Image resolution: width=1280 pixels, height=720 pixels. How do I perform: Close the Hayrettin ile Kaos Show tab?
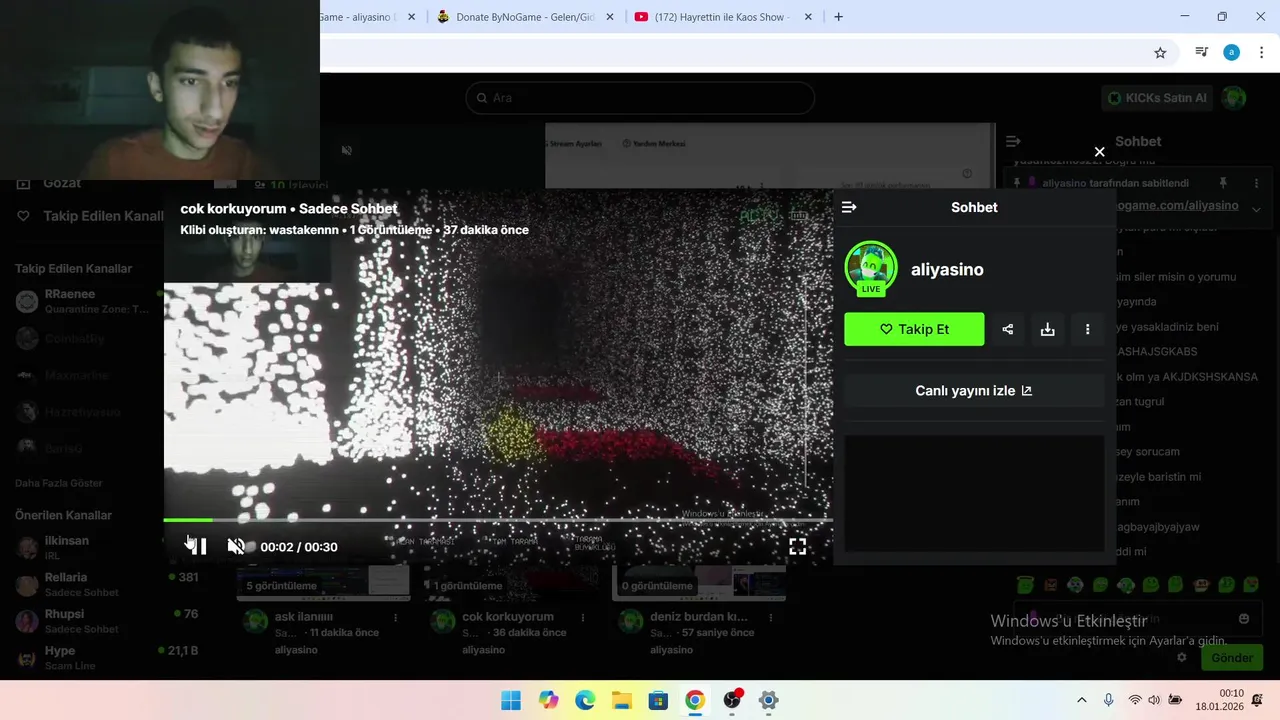pos(808,17)
